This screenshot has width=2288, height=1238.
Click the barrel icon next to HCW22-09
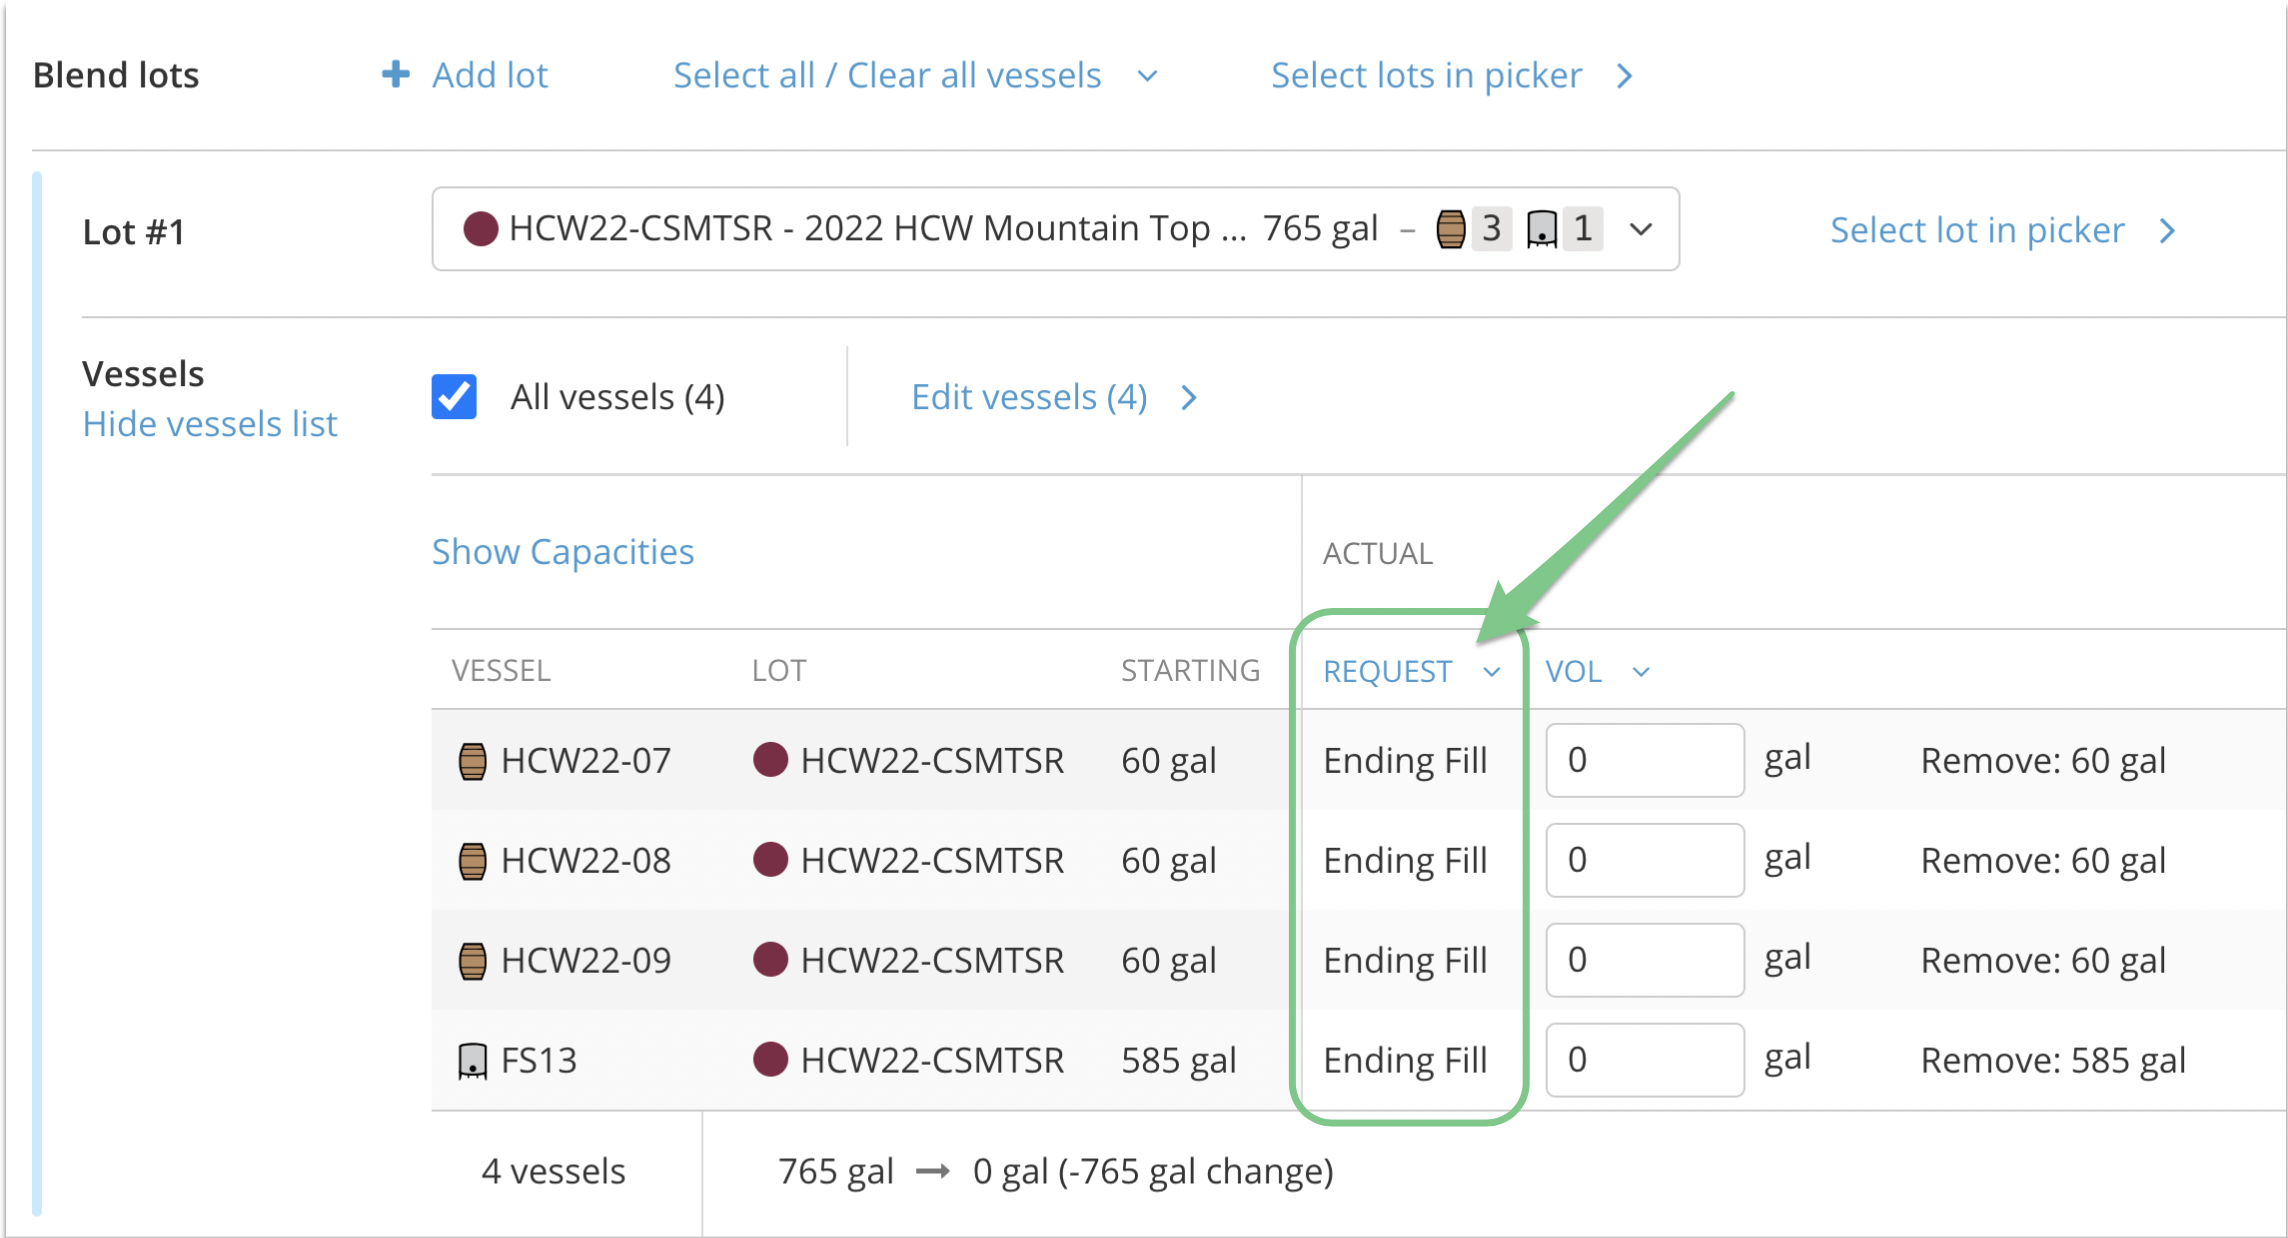(472, 961)
